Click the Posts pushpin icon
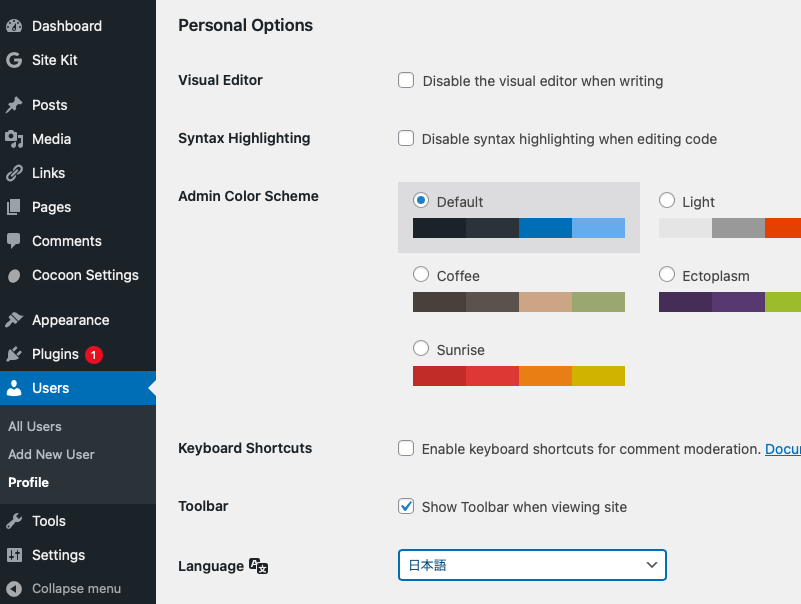Image resolution: width=801 pixels, height=604 pixels. (x=14, y=105)
